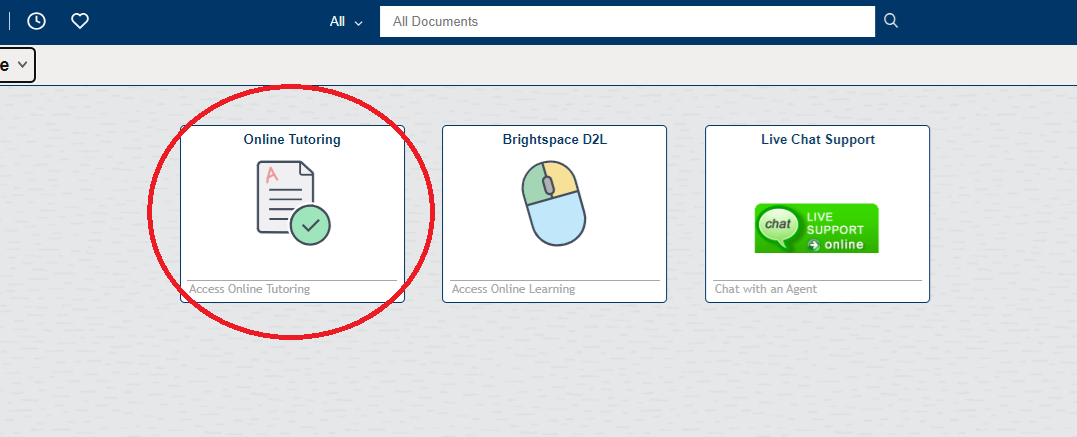Click the Live Support online chat image
Image resolution: width=1077 pixels, height=437 pixels.
[x=817, y=228]
